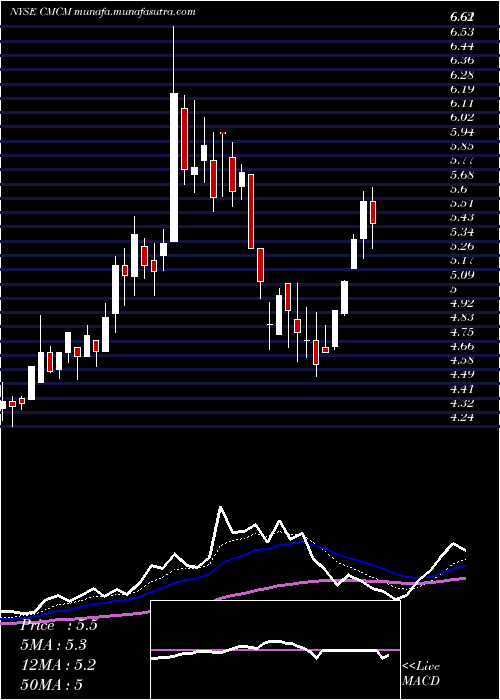Select the 4.32 price axis label
Image resolution: width=500 pixels, height=700 pixels.
pos(462,403)
